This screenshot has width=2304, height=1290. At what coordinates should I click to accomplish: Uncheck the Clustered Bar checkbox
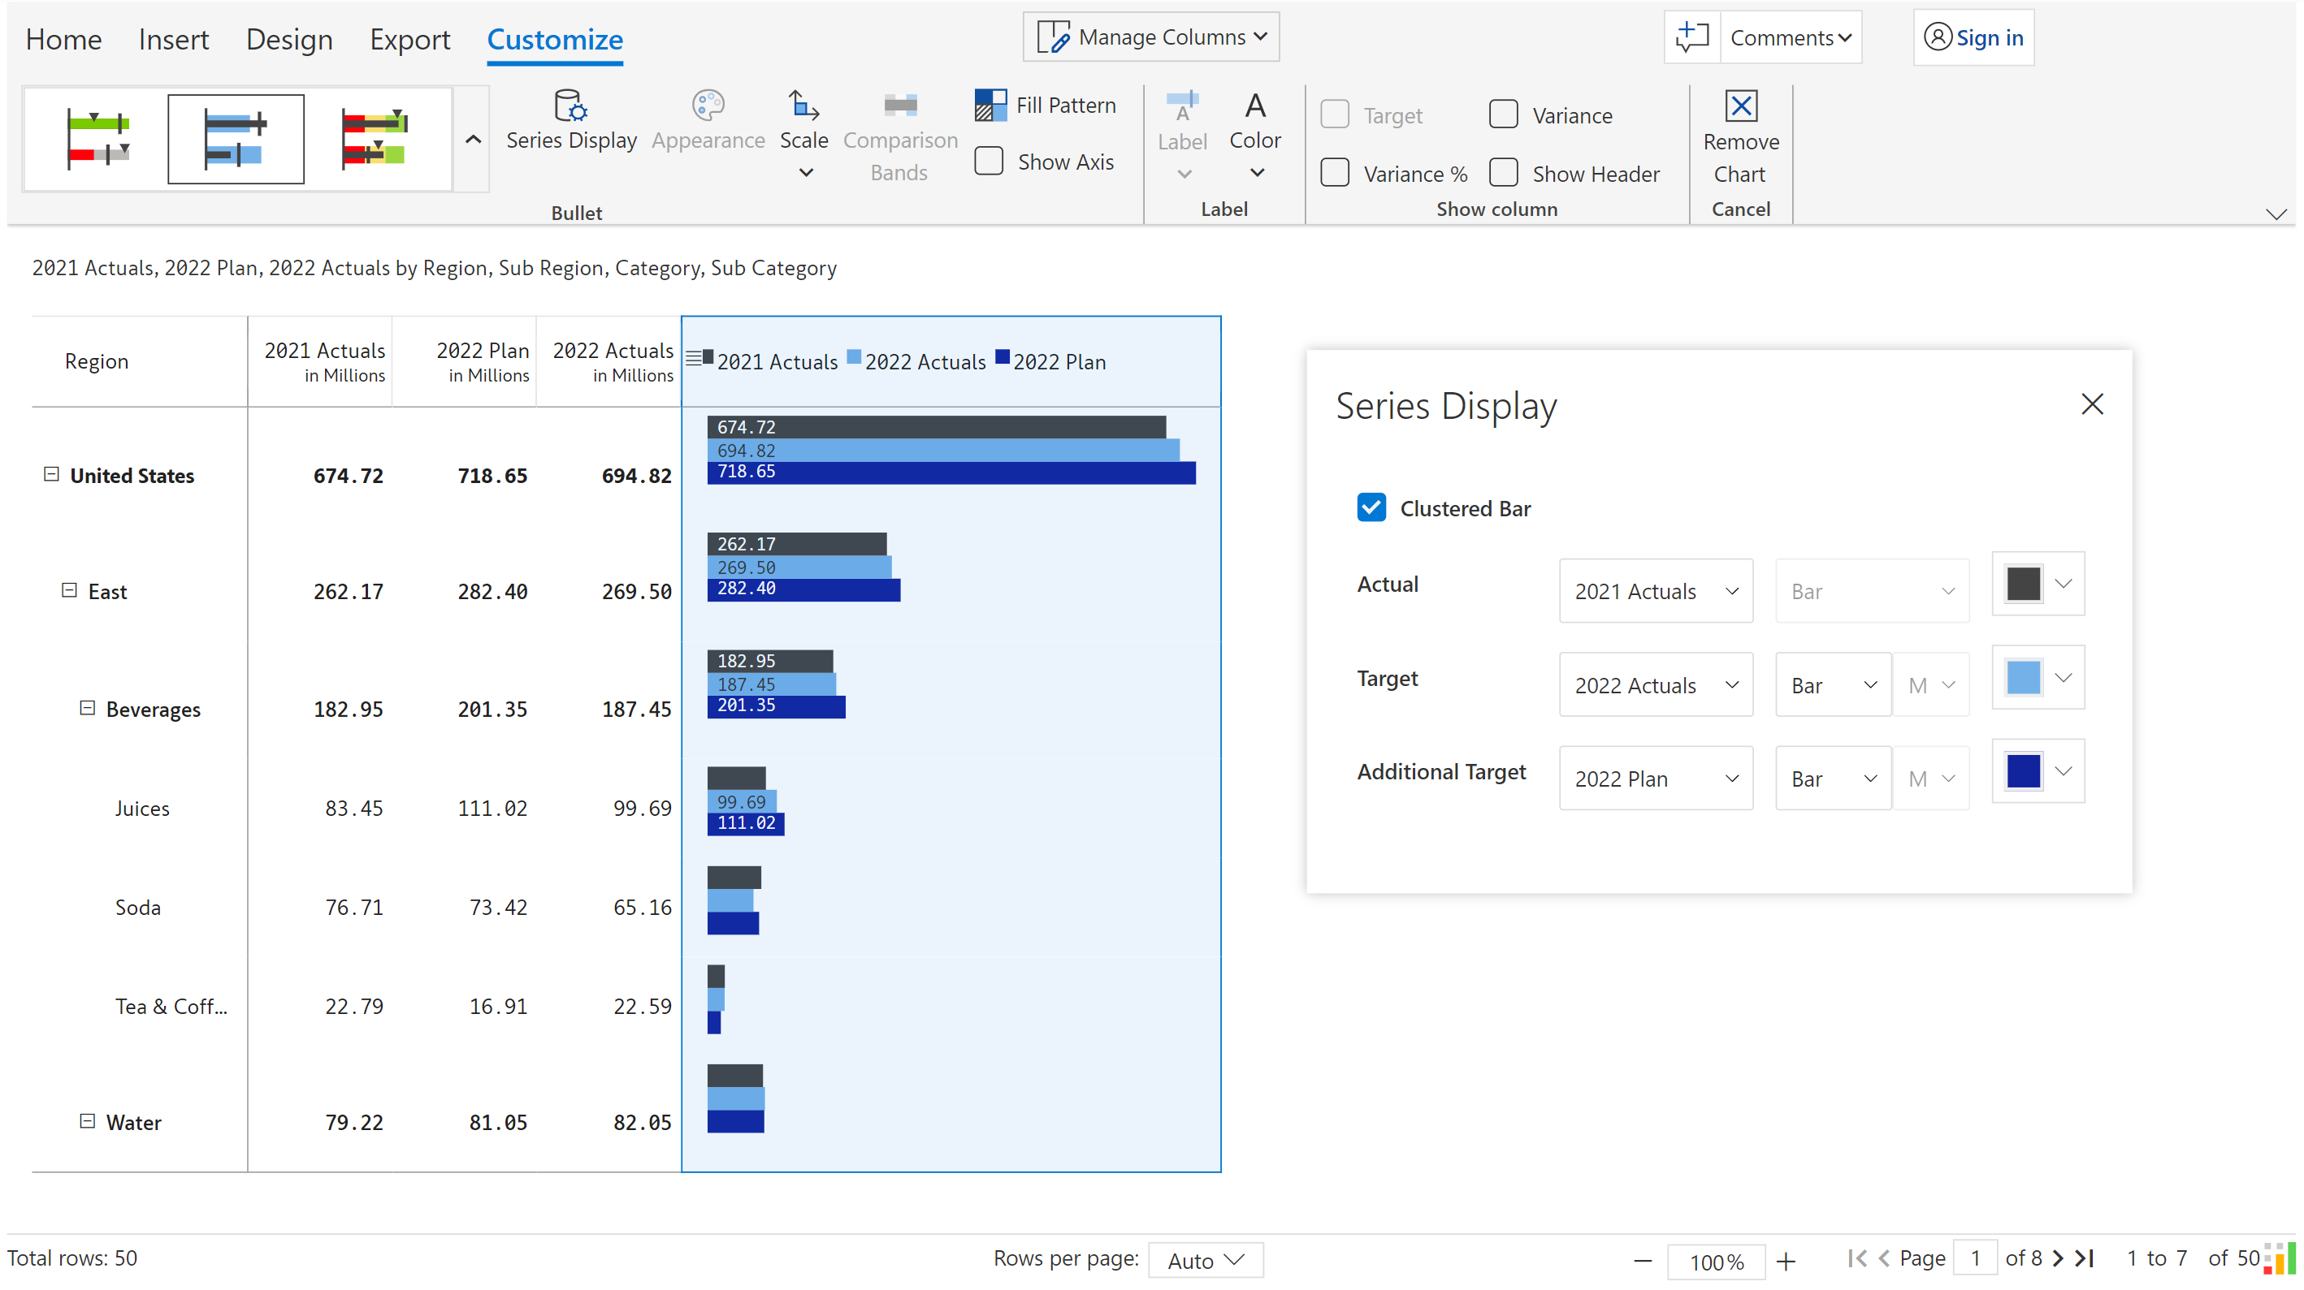point(1371,508)
